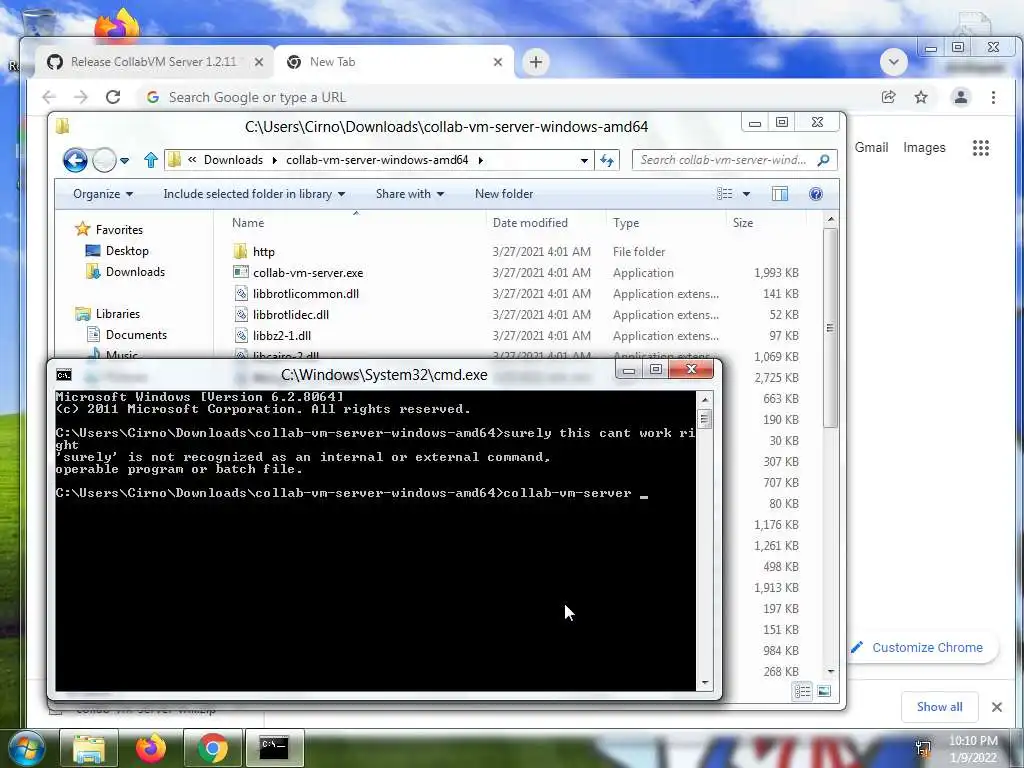
Task: Open the Share with menu
Action: tap(409, 194)
